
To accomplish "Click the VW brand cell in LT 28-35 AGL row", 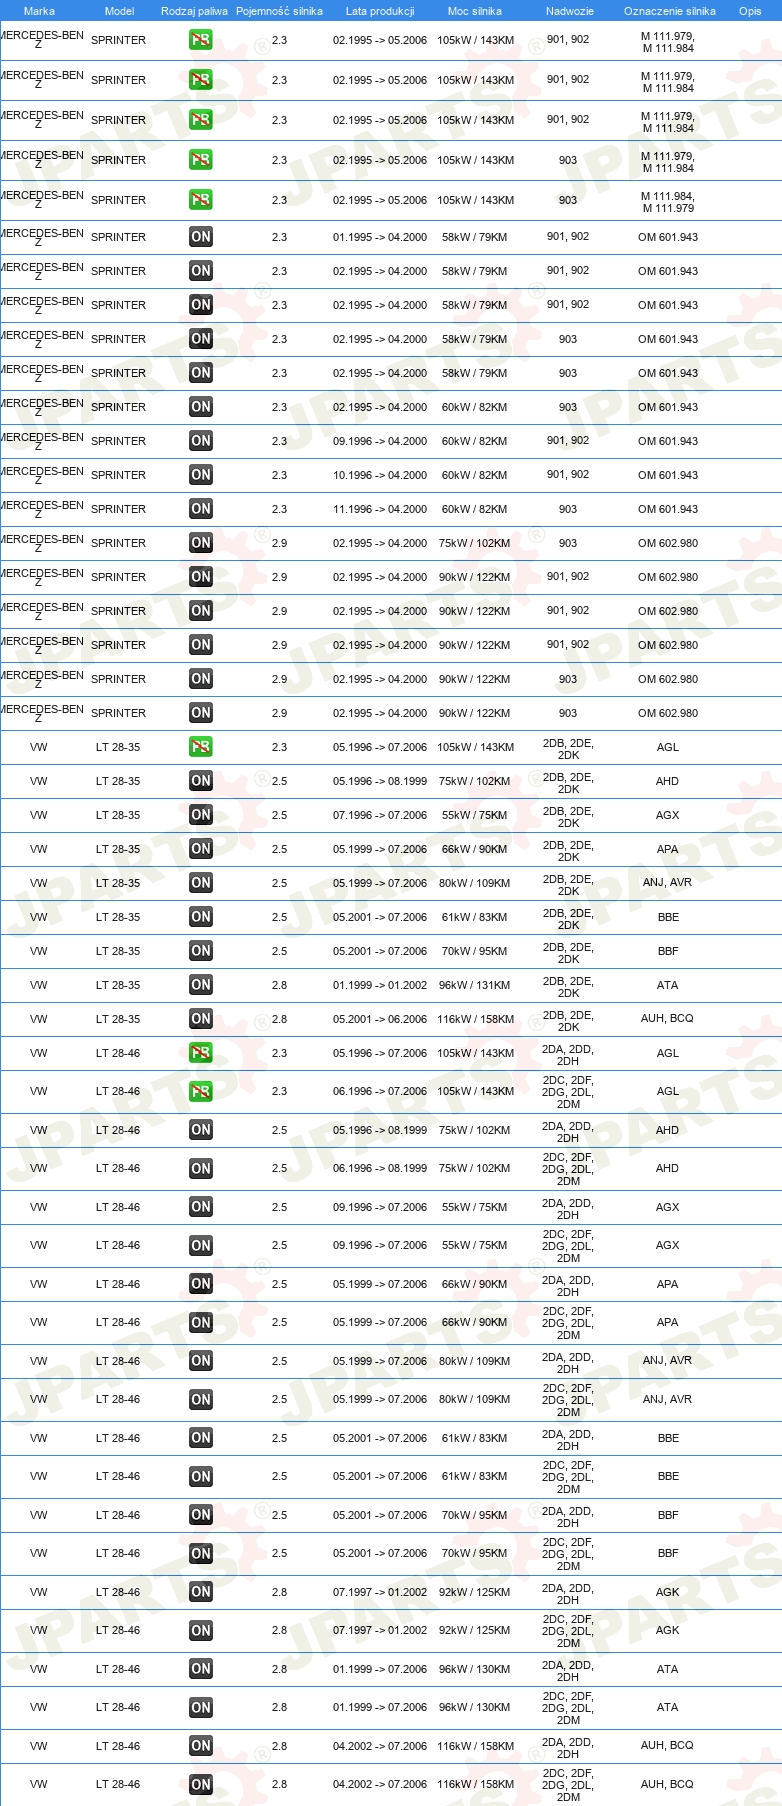I will point(39,747).
